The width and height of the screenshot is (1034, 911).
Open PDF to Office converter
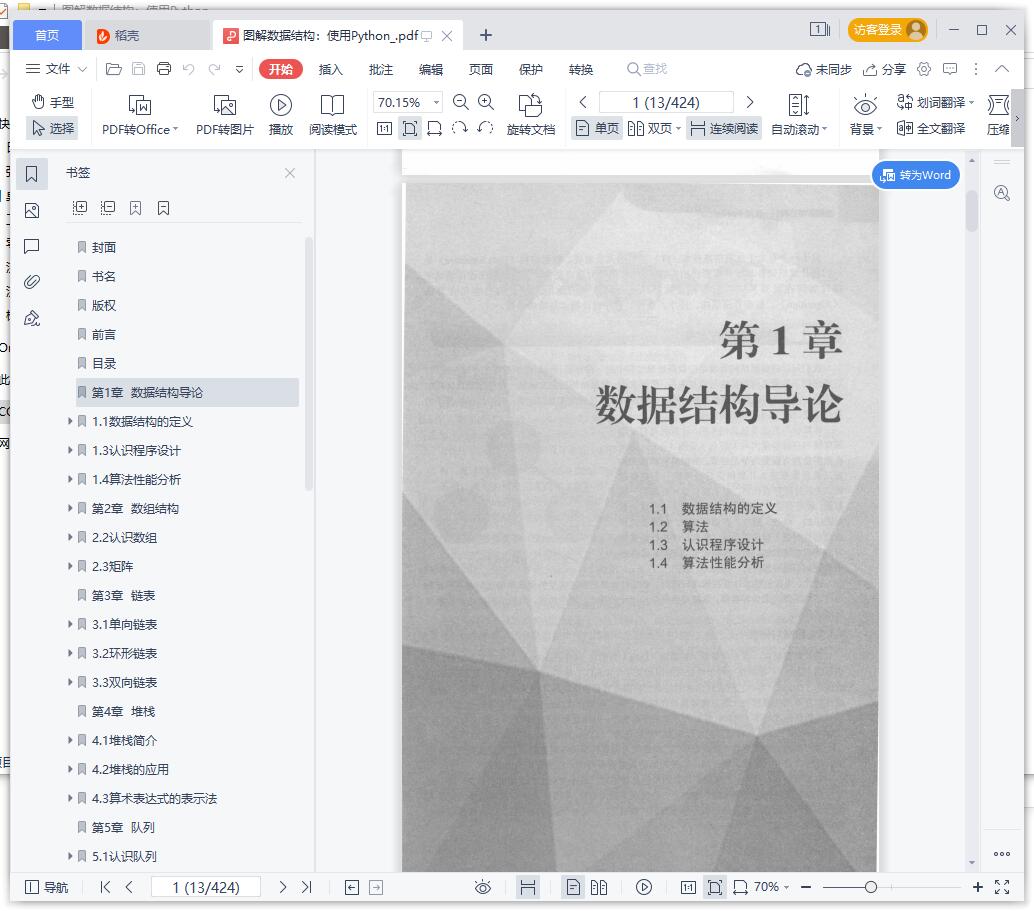[140, 114]
